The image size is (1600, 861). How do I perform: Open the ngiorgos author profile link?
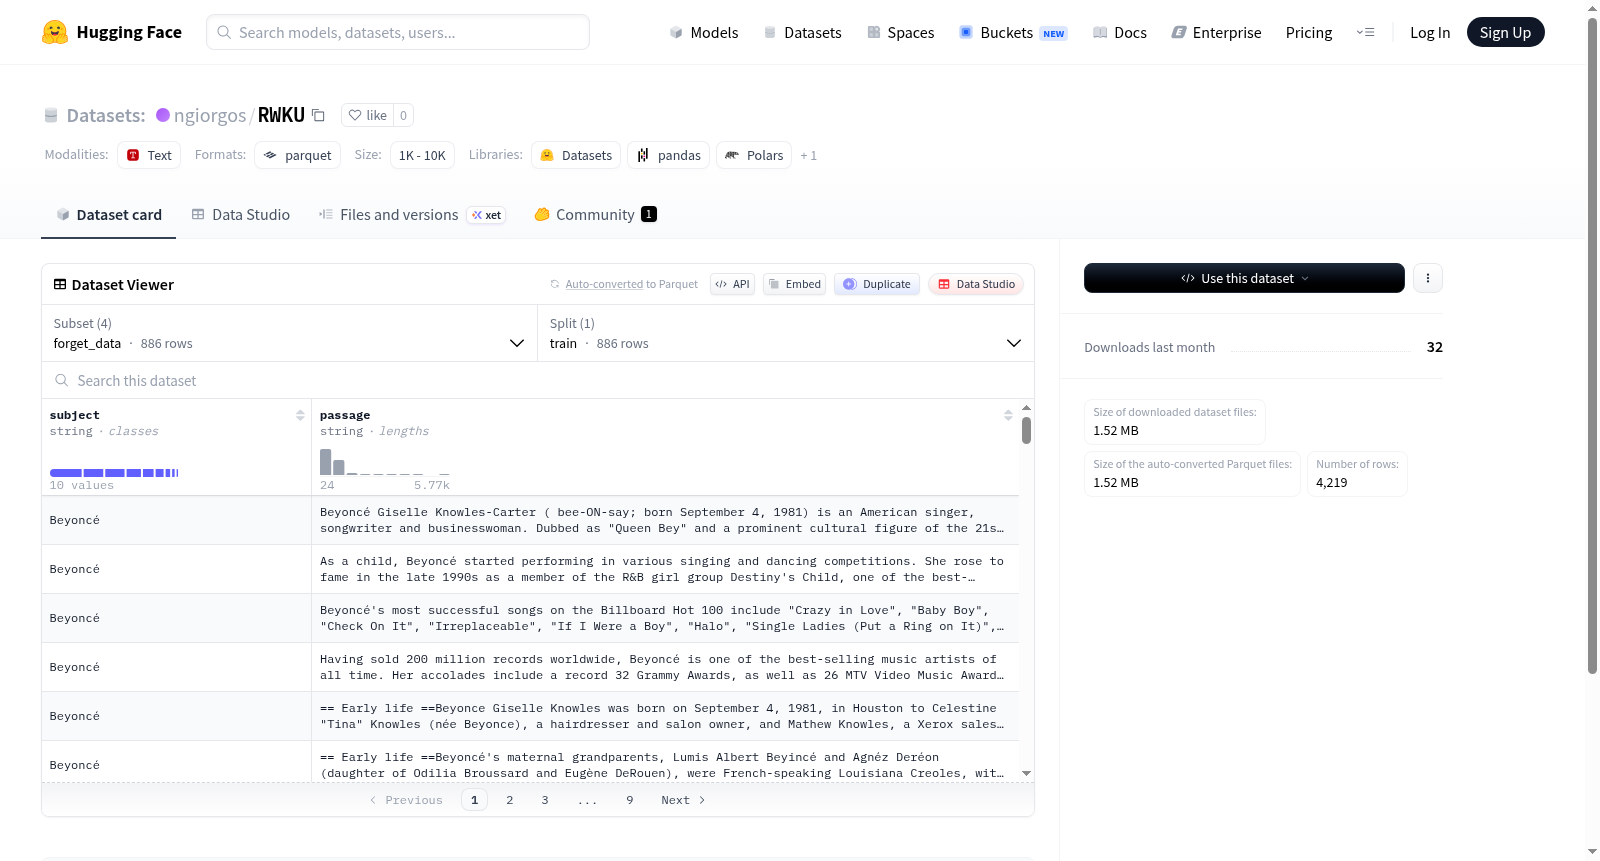(x=210, y=115)
